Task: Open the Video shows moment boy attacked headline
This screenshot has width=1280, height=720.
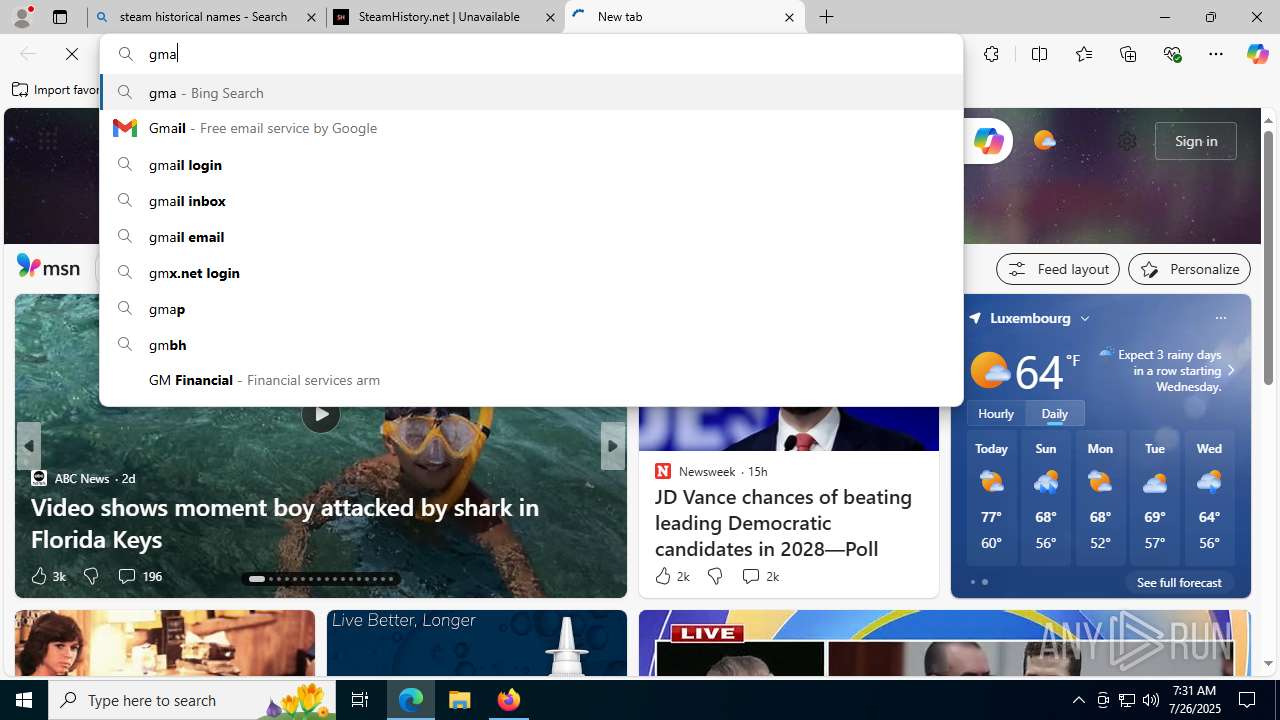Action: click(x=285, y=522)
